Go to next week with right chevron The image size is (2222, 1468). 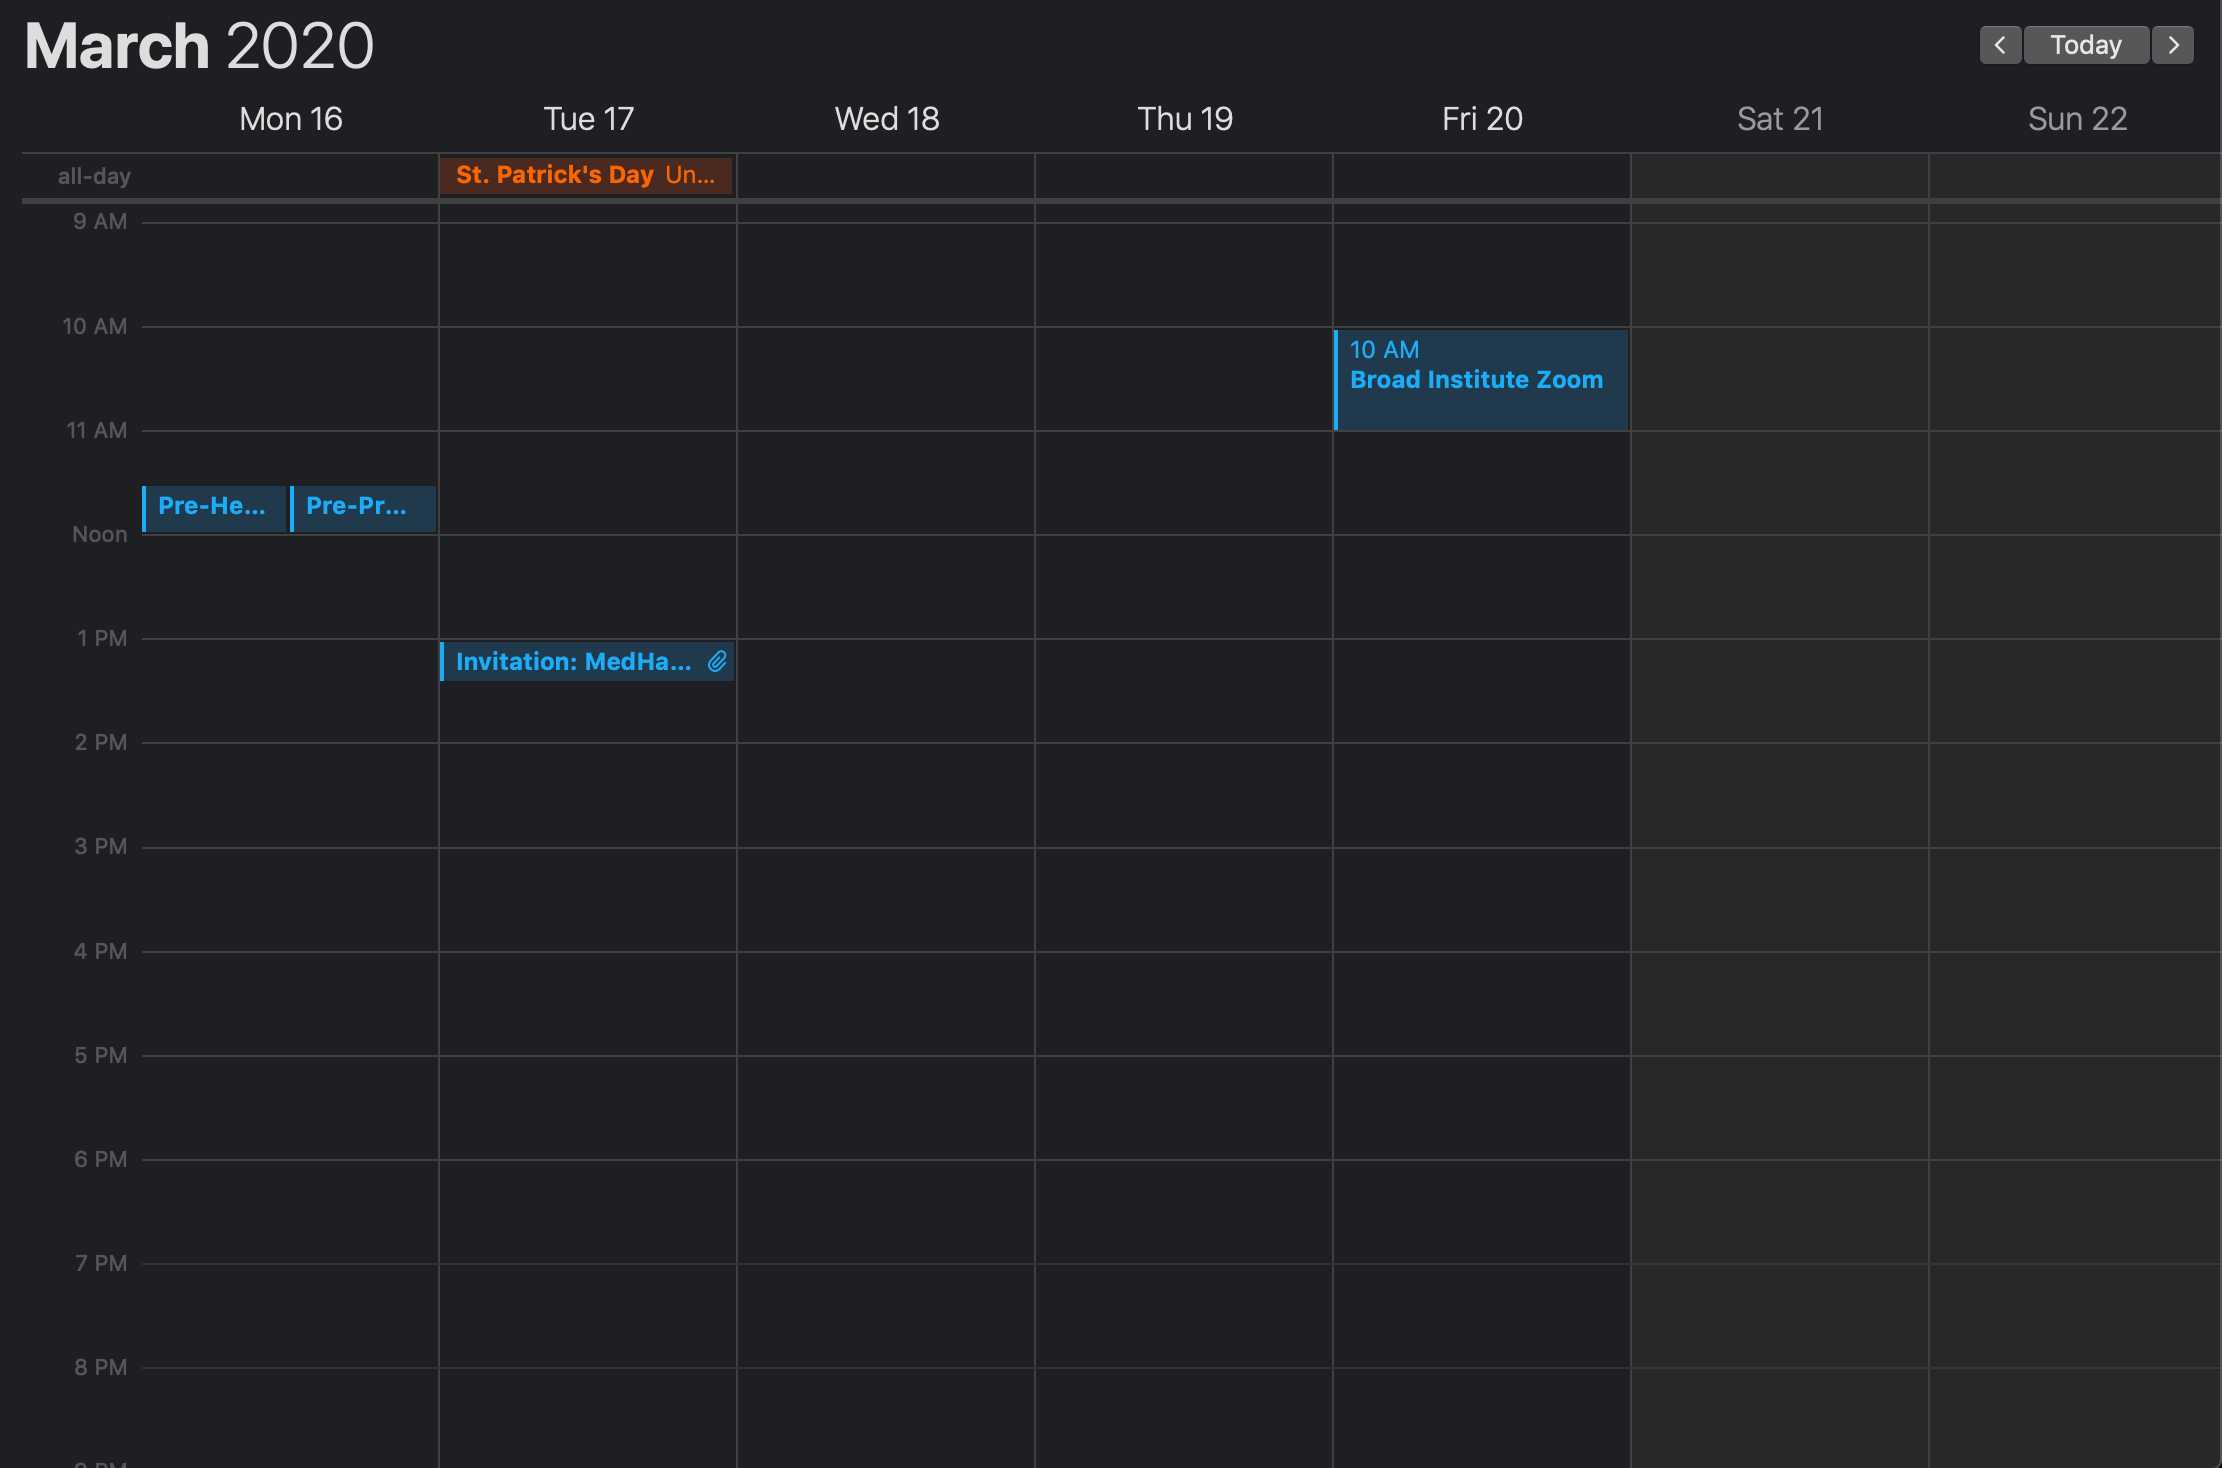(x=2173, y=45)
